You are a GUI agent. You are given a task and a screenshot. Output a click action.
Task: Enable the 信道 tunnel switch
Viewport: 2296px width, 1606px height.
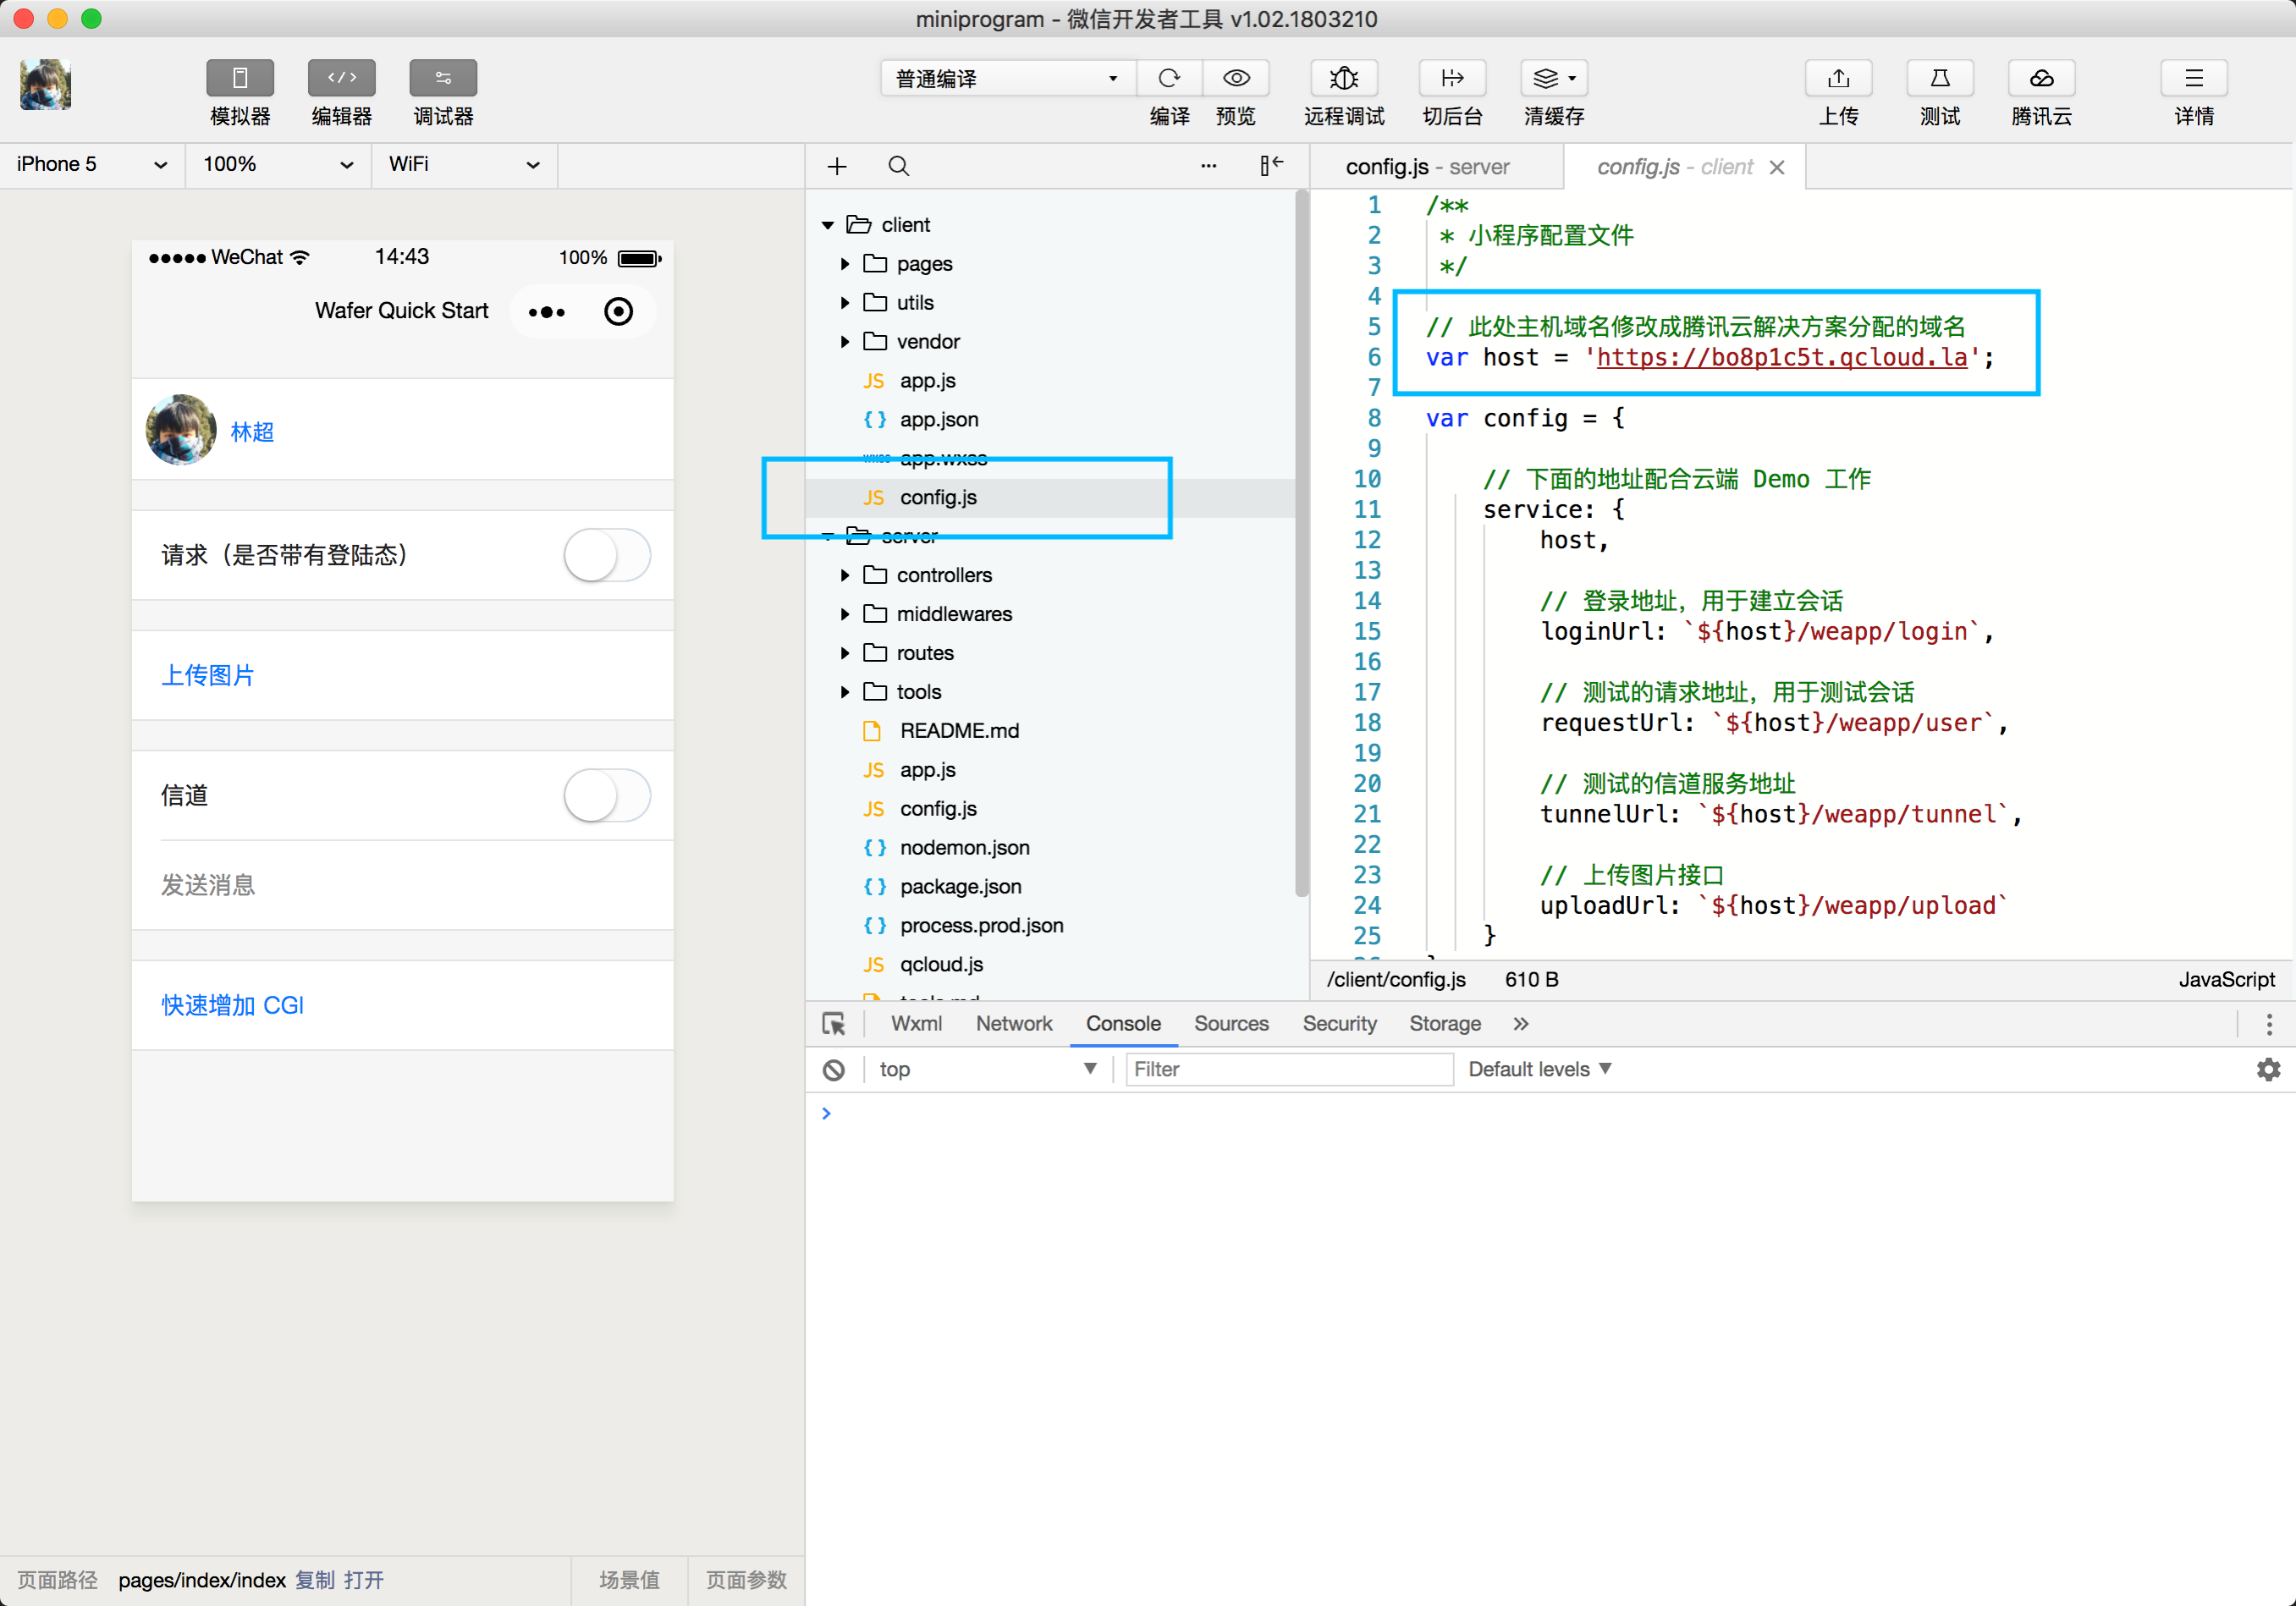click(607, 796)
